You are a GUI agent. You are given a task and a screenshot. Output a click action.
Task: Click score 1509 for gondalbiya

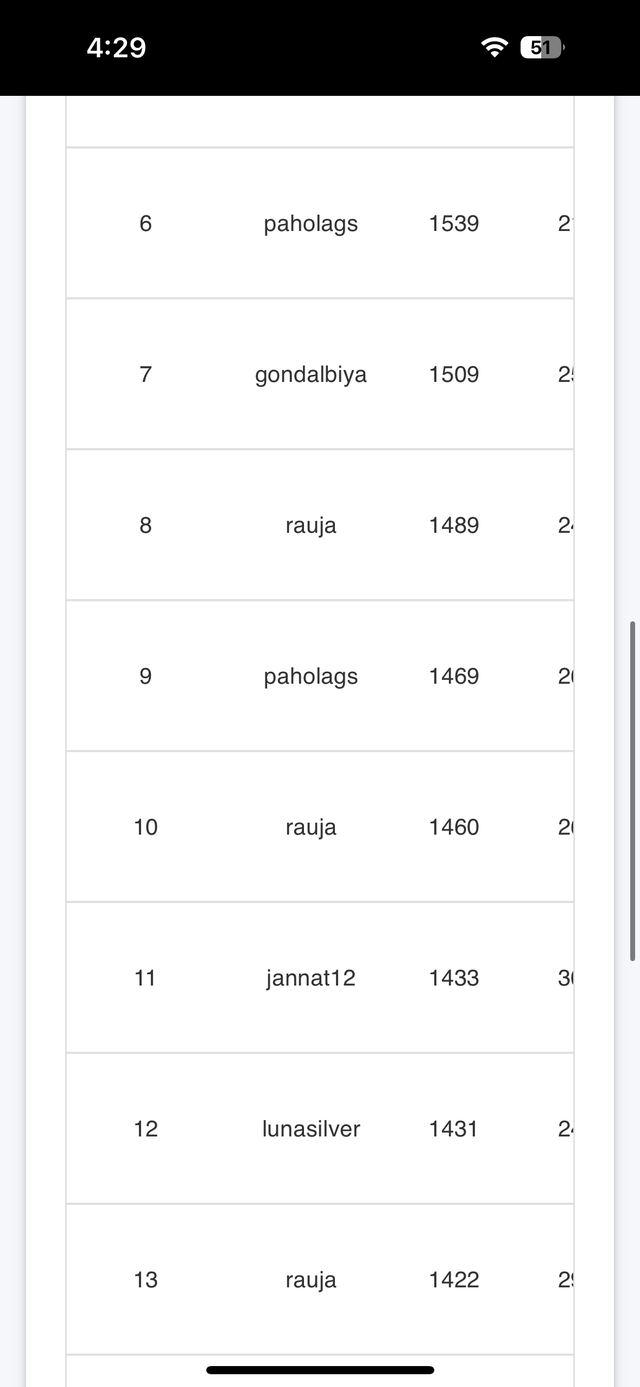454,375
